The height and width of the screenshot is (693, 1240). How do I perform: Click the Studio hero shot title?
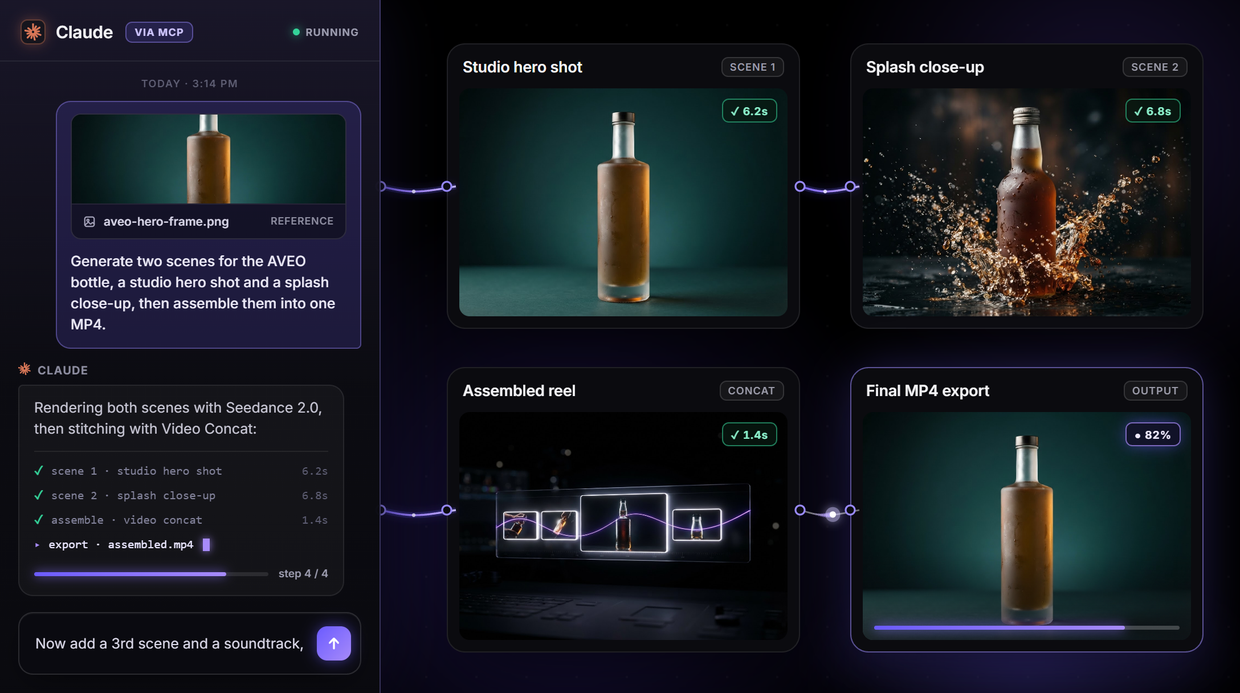tap(522, 67)
